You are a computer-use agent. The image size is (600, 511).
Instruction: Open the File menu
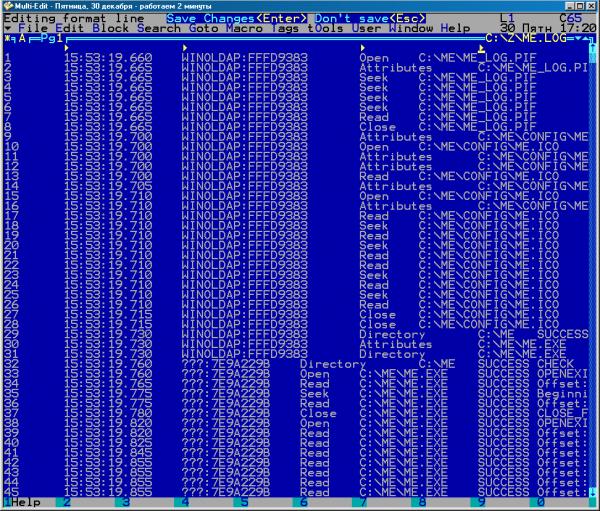click(33, 28)
